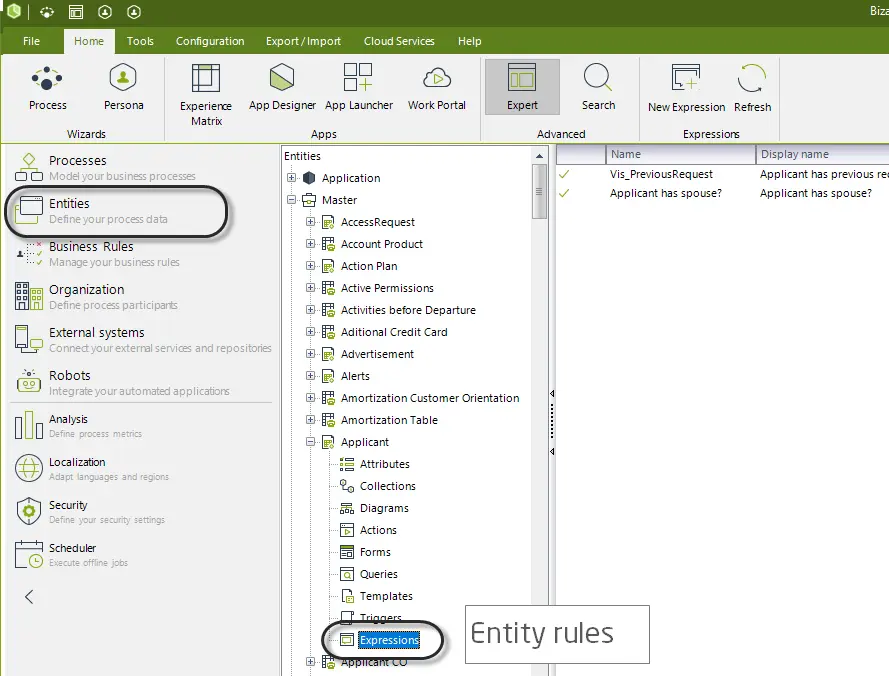Launch the Persona wizard
This screenshot has height=676, width=889.
123,88
